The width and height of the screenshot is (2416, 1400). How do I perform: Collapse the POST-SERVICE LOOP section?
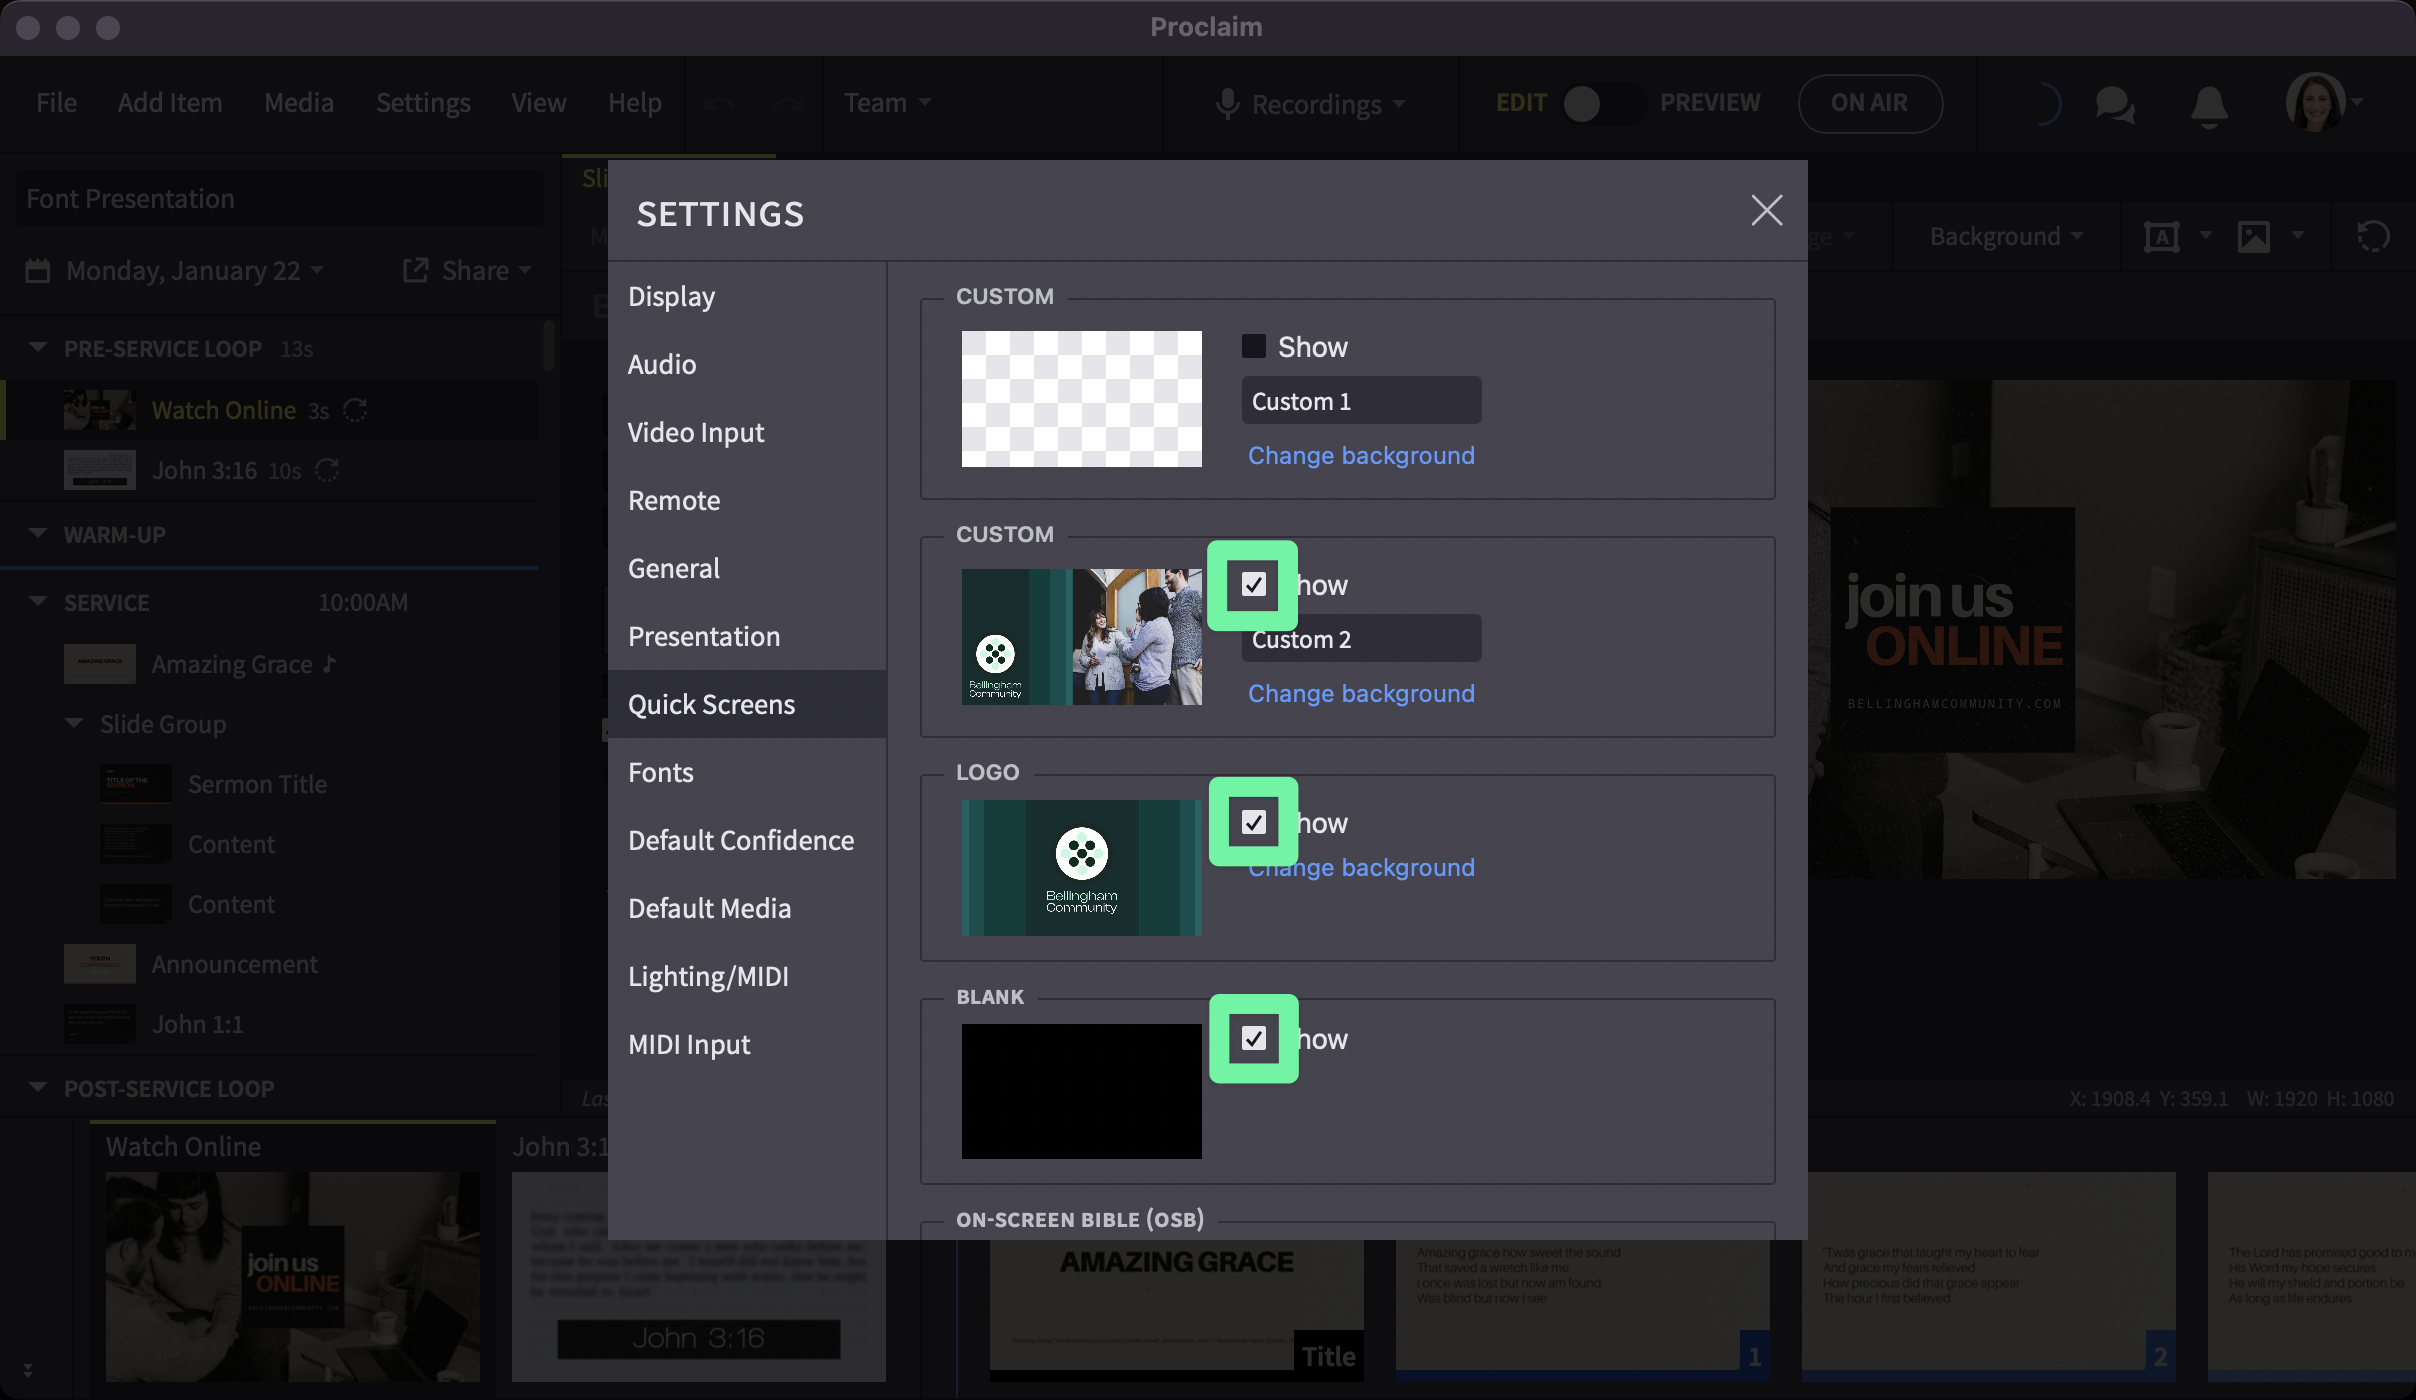click(38, 1088)
